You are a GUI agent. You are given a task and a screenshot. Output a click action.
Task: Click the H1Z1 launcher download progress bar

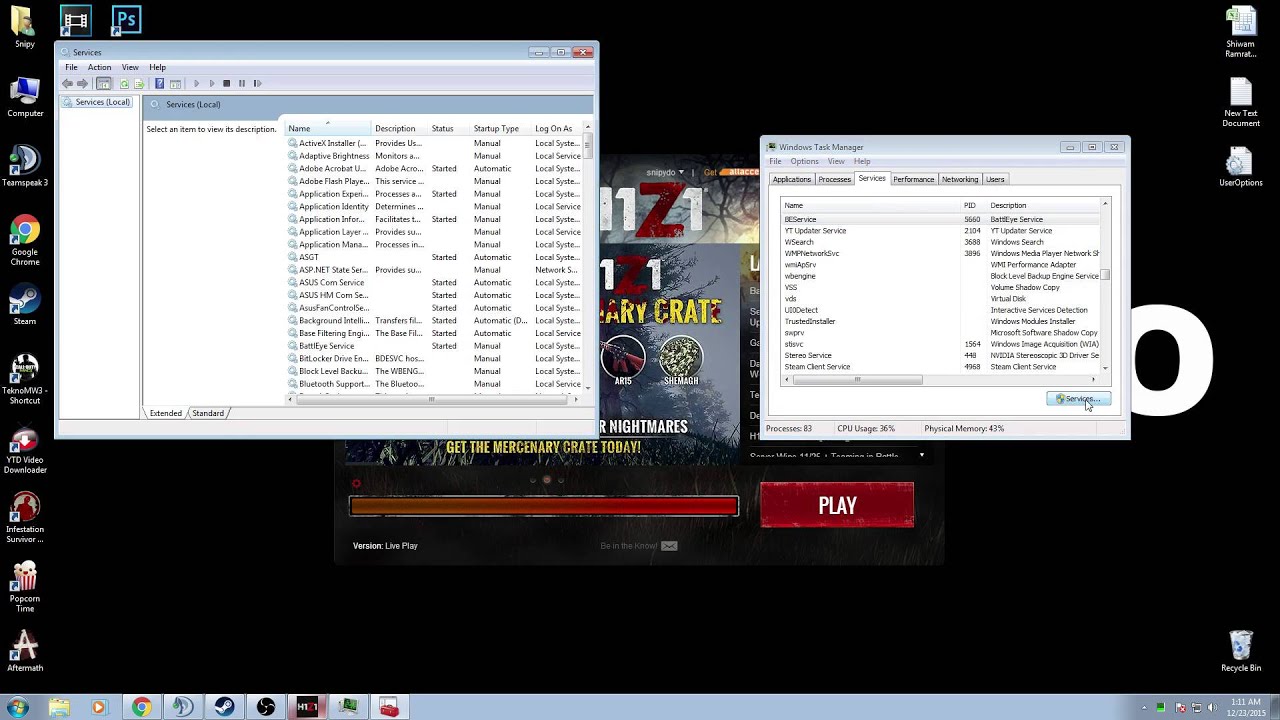[544, 506]
